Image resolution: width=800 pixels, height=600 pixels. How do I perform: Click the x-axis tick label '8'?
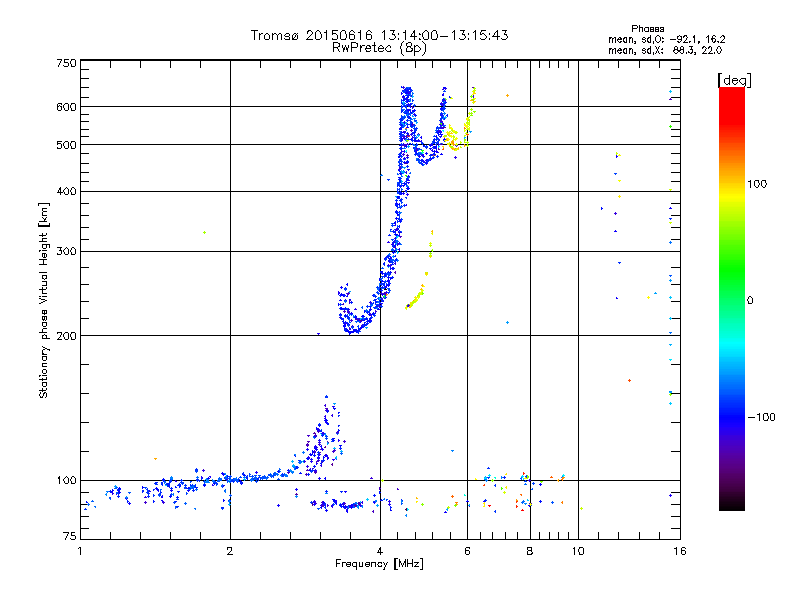530,551
